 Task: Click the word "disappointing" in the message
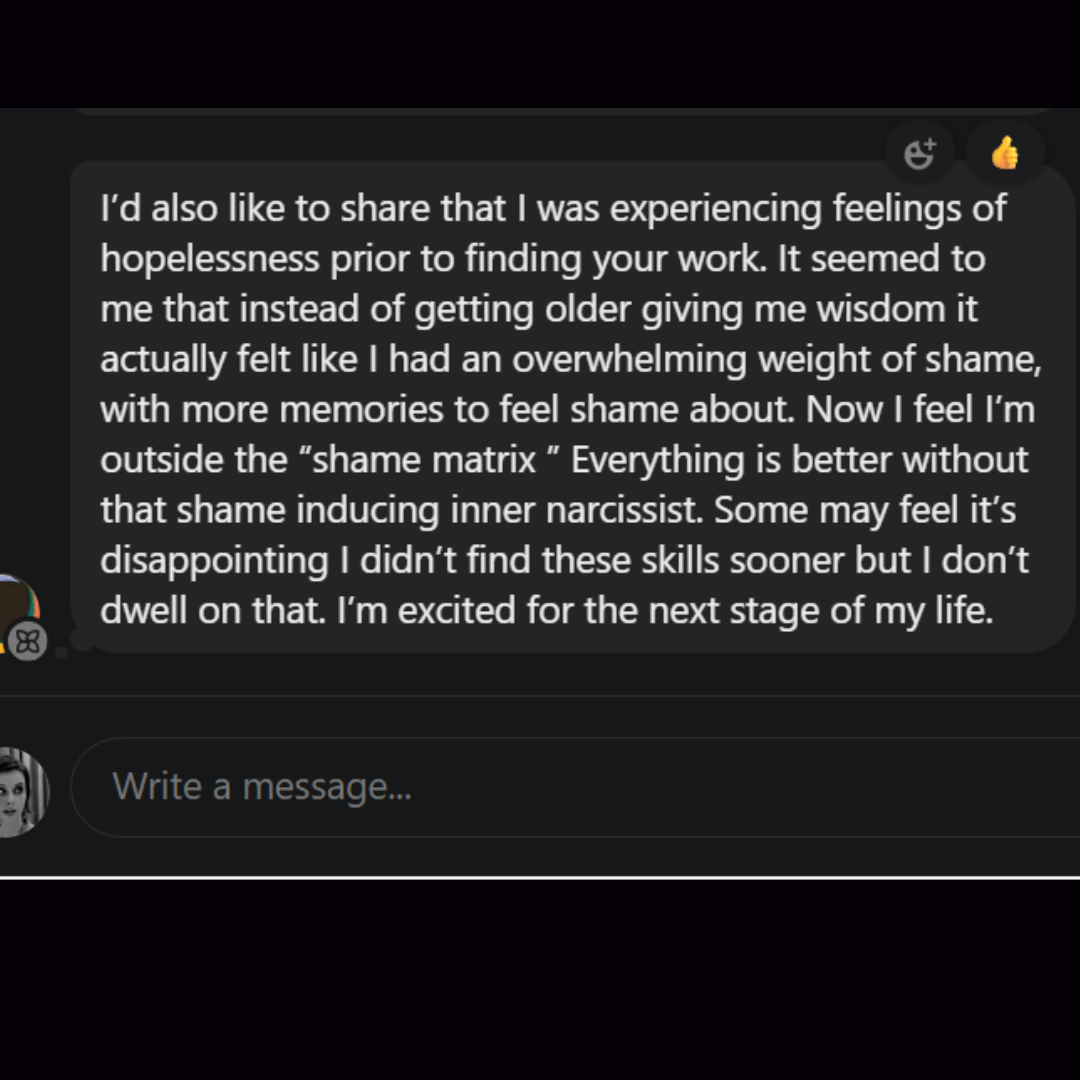214,560
